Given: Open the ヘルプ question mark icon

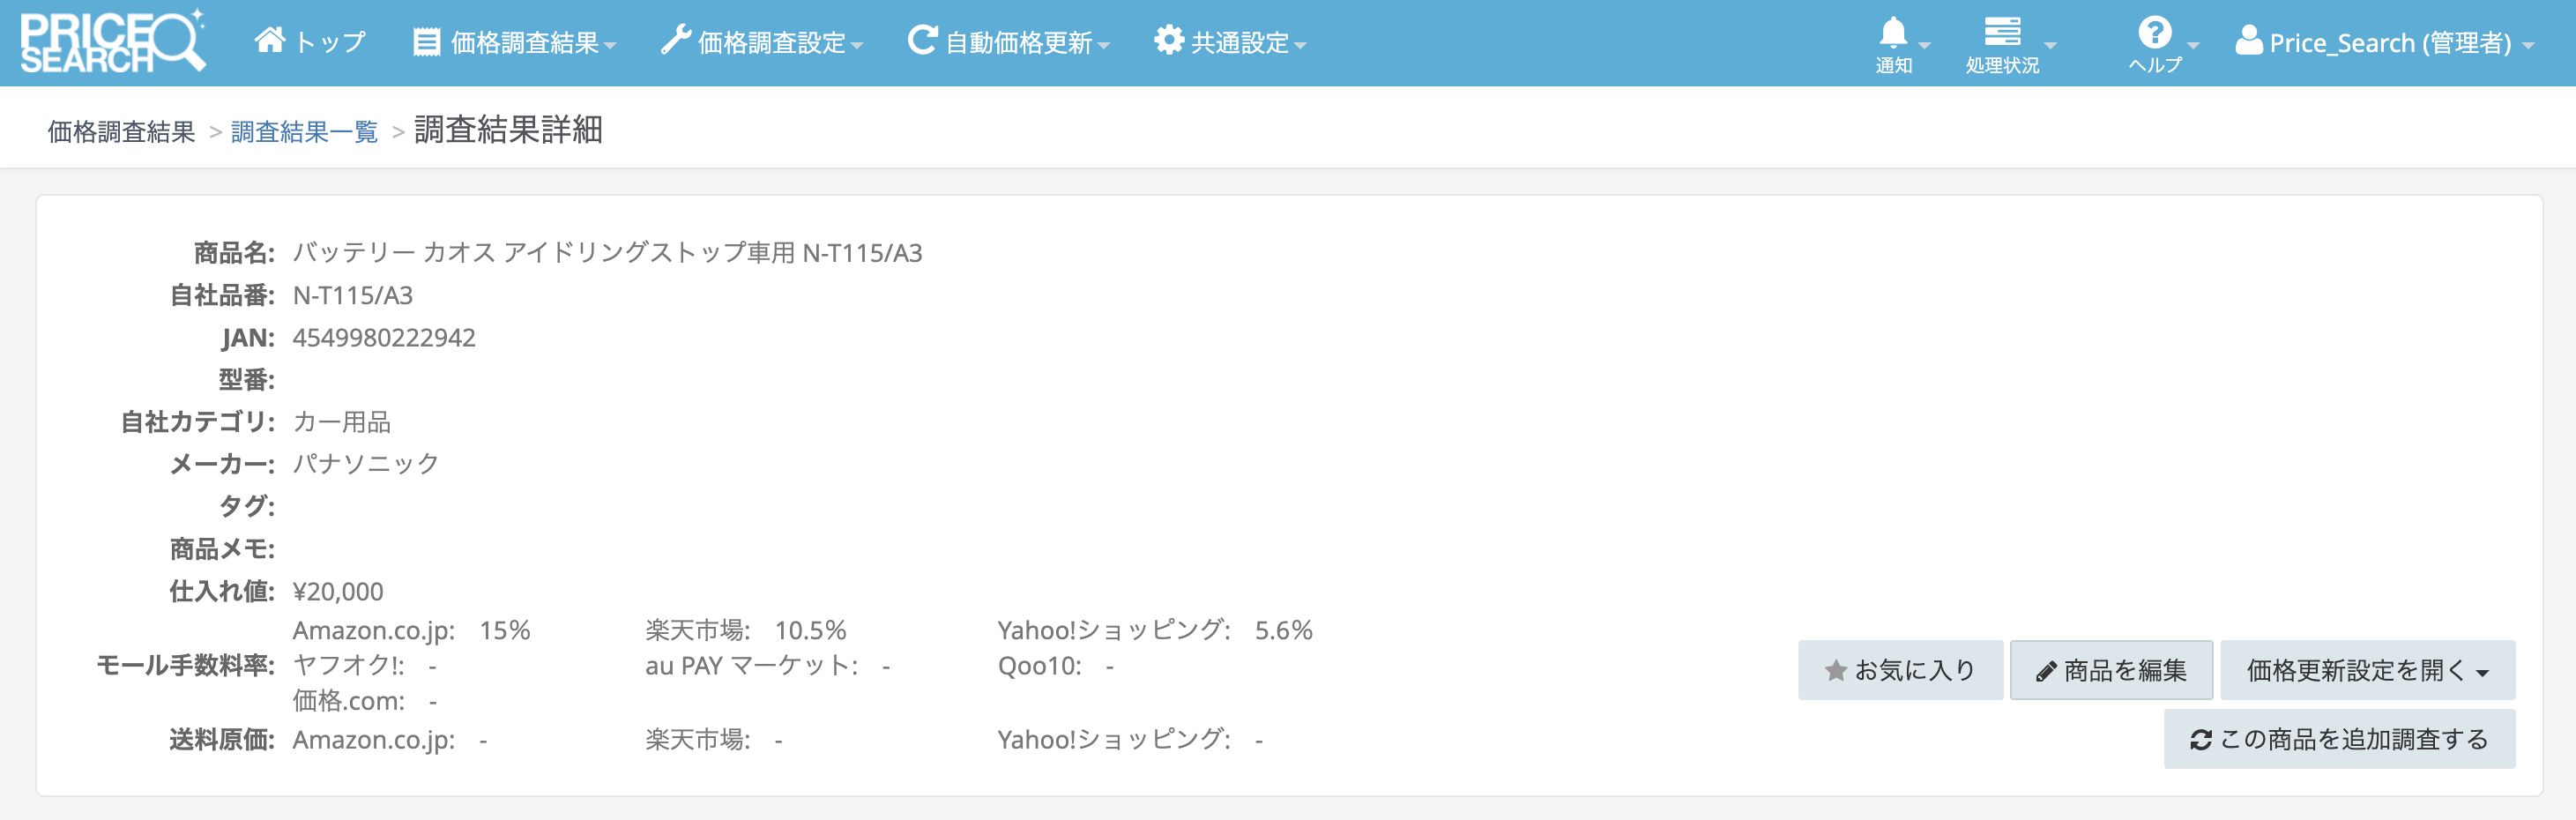Looking at the screenshot, I should (x=2154, y=33).
